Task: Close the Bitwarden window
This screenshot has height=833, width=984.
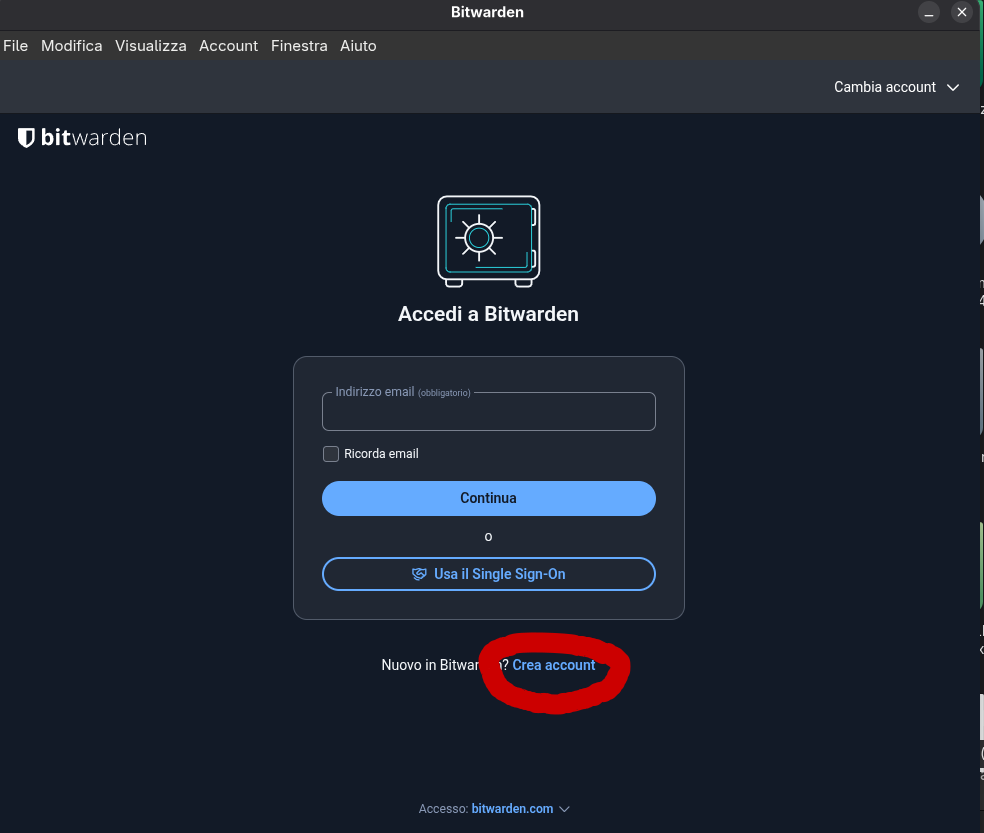Action: click(x=962, y=13)
